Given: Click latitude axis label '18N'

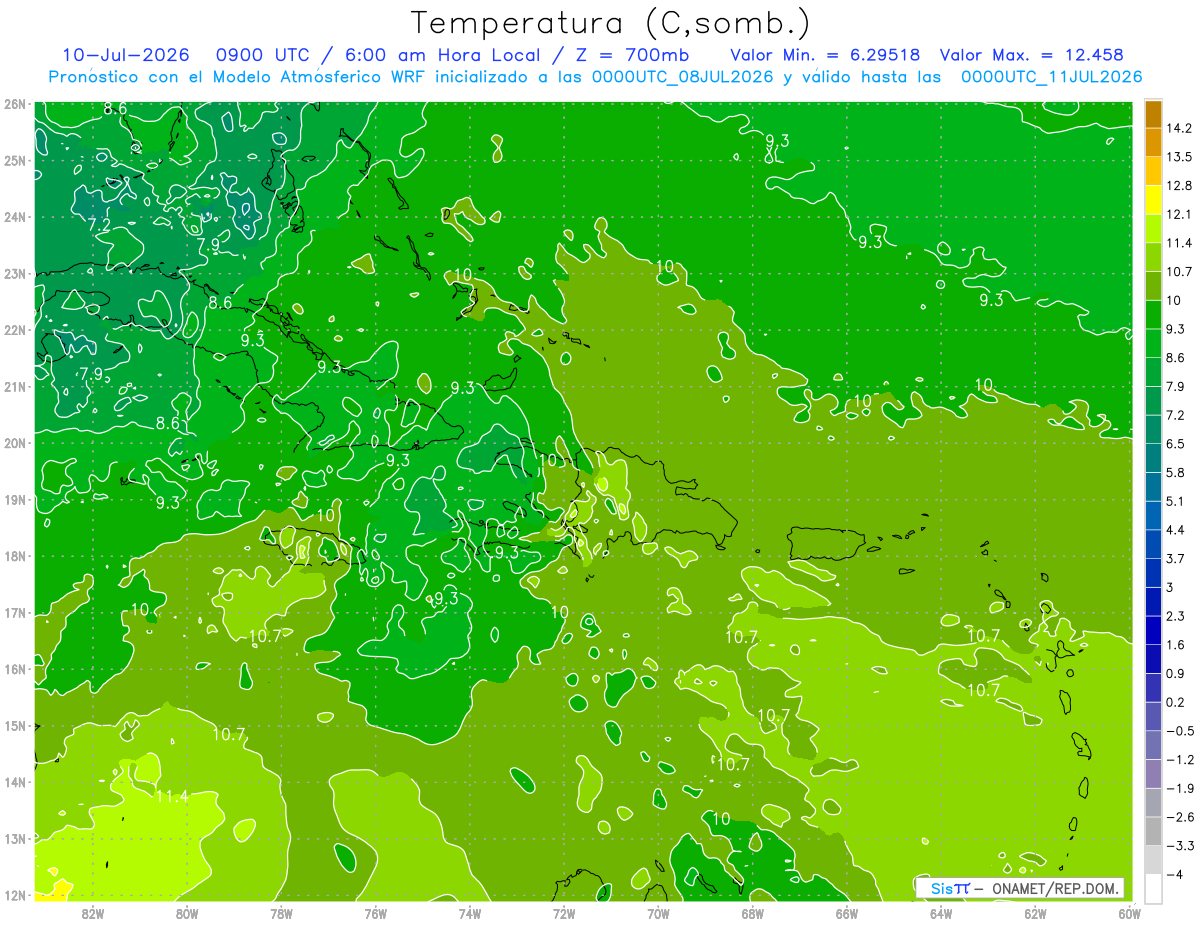Looking at the screenshot, I should tap(14, 556).
